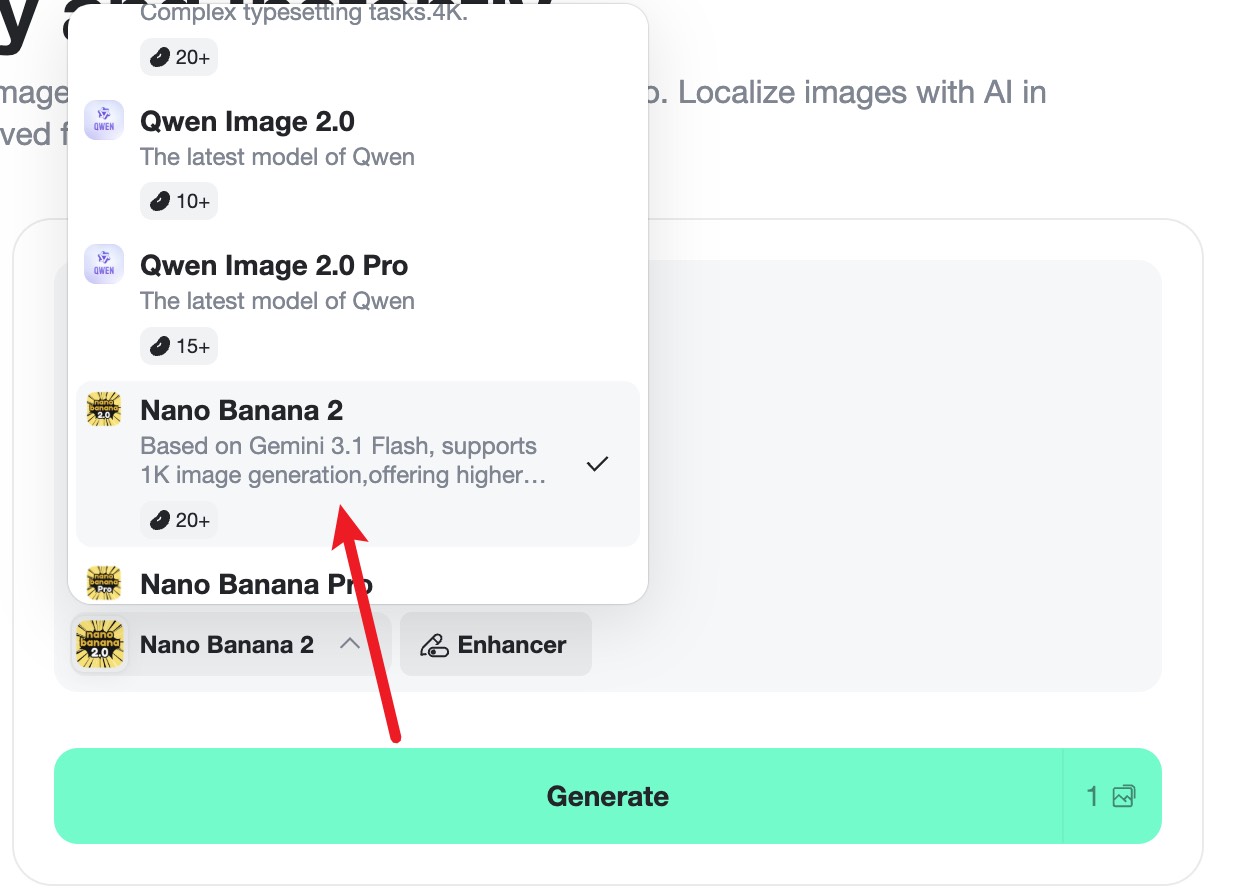
Task: Click the image count icon beside the 1
Action: click(x=1124, y=796)
